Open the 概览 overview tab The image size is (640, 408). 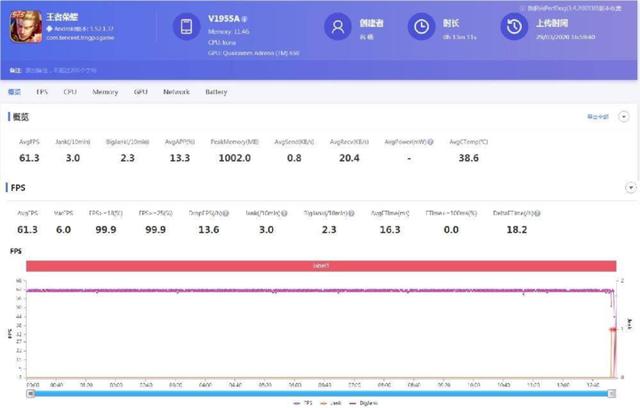[14, 92]
